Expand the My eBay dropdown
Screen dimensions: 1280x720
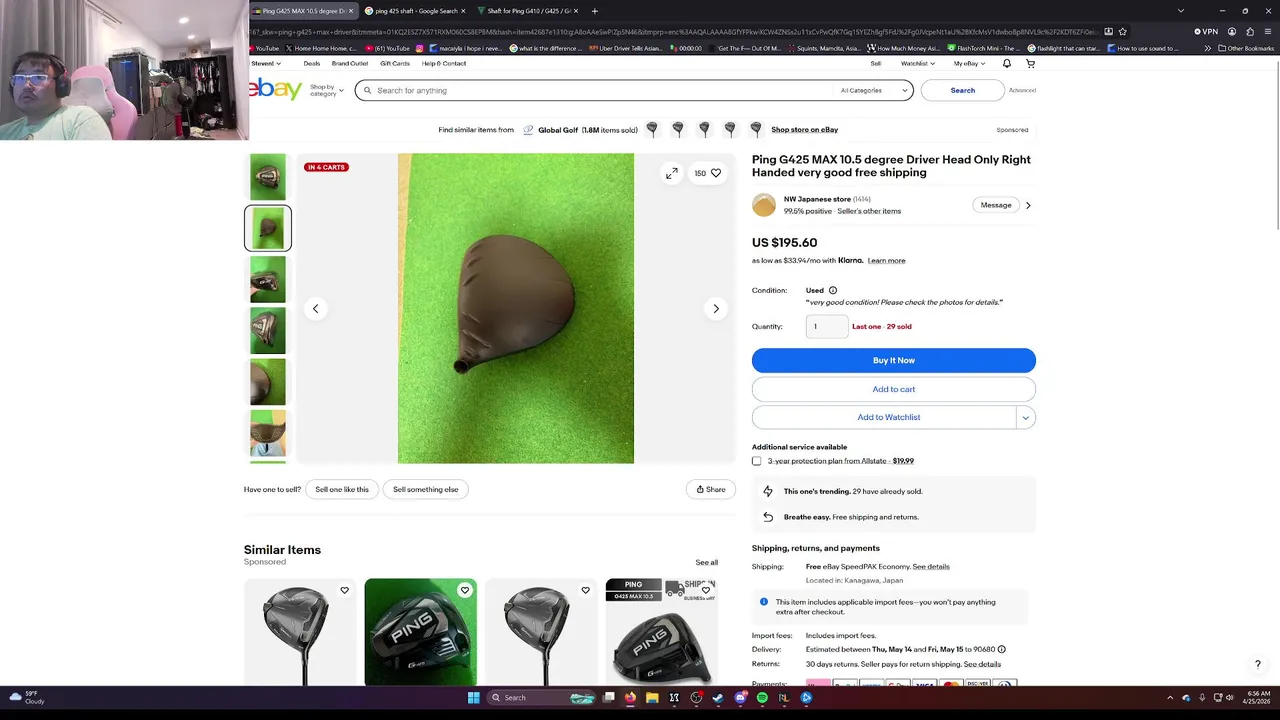[x=969, y=63]
